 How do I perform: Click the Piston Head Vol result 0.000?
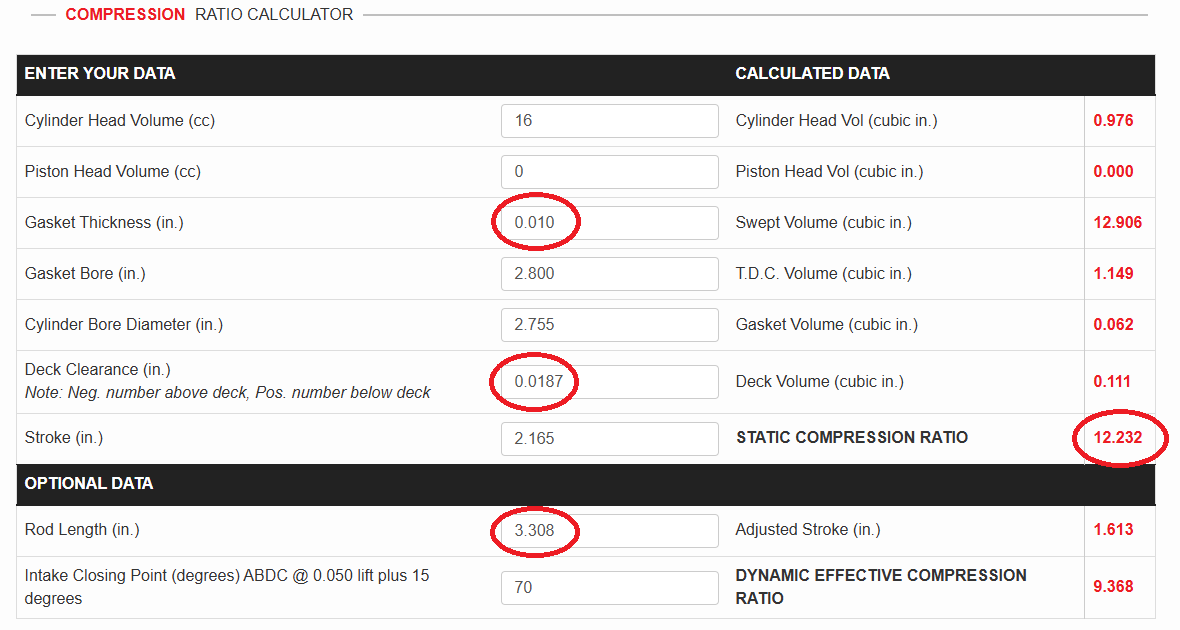tap(1113, 172)
